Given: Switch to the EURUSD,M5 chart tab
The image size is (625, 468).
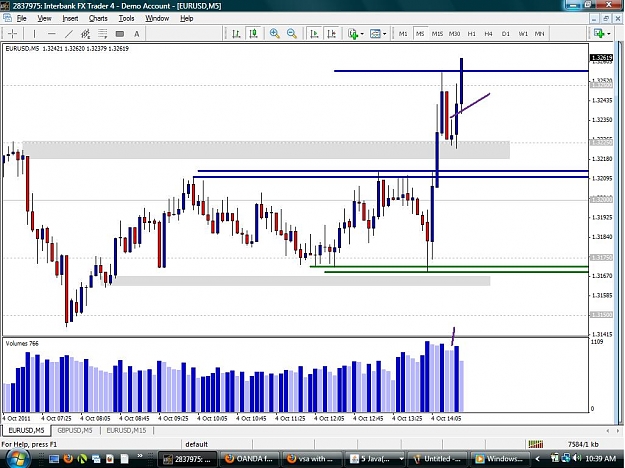Looking at the screenshot, I should (x=26, y=431).
